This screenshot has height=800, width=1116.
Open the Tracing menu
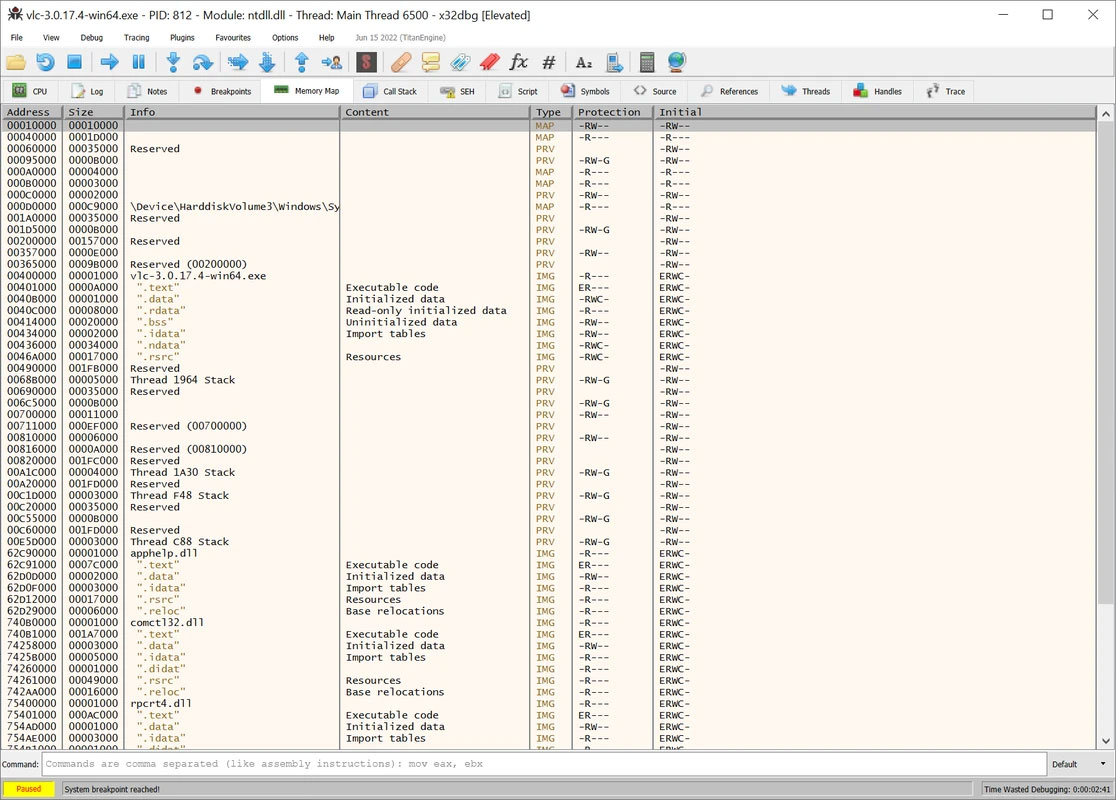point(137,38)
